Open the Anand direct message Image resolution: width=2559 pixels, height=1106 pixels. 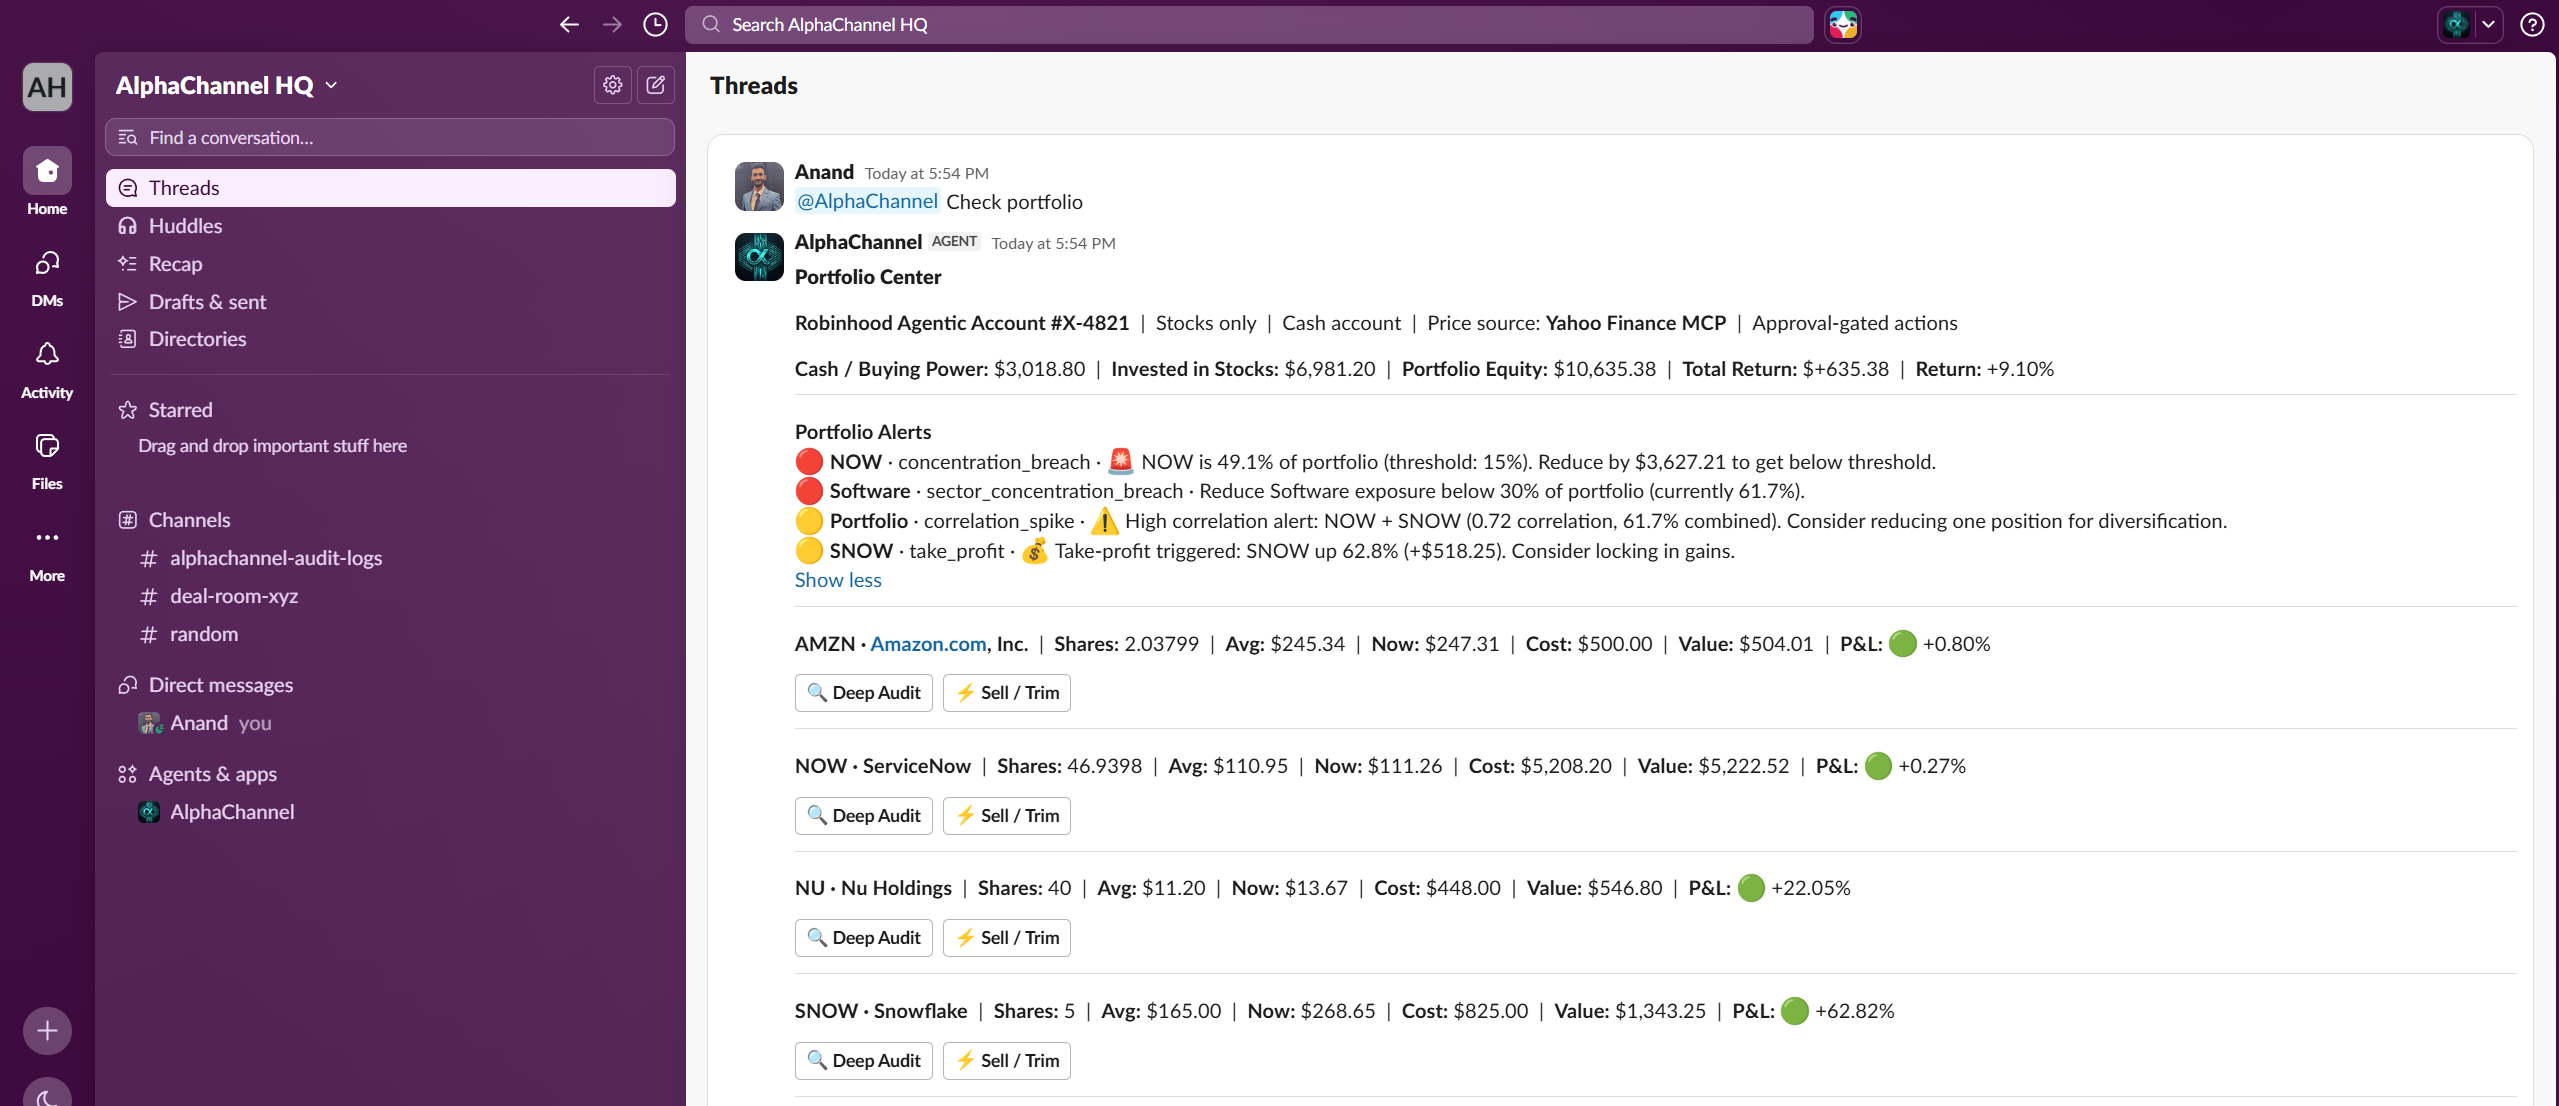pos(390,723)
